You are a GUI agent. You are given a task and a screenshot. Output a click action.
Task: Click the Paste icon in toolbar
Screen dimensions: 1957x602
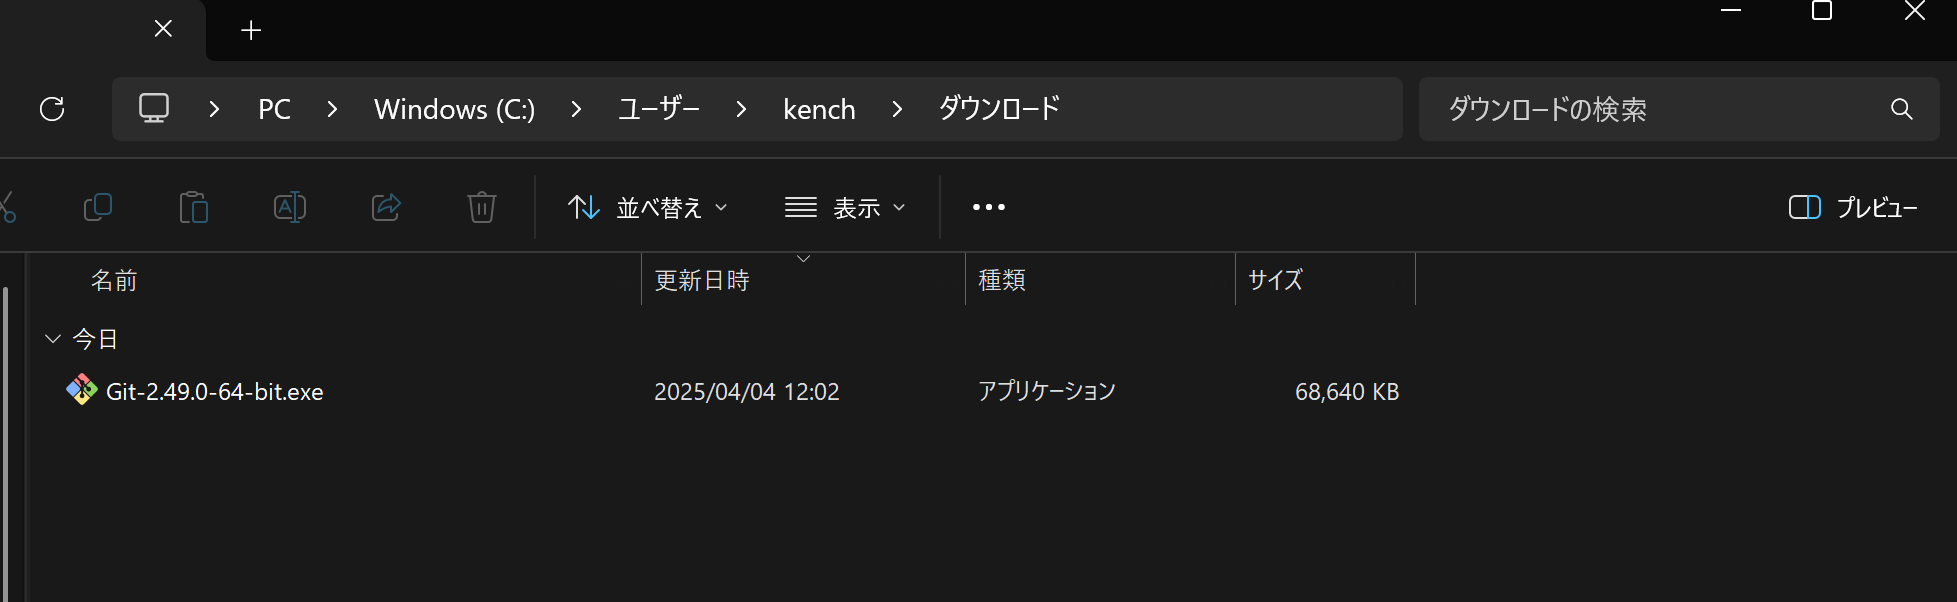pos(193,207)
